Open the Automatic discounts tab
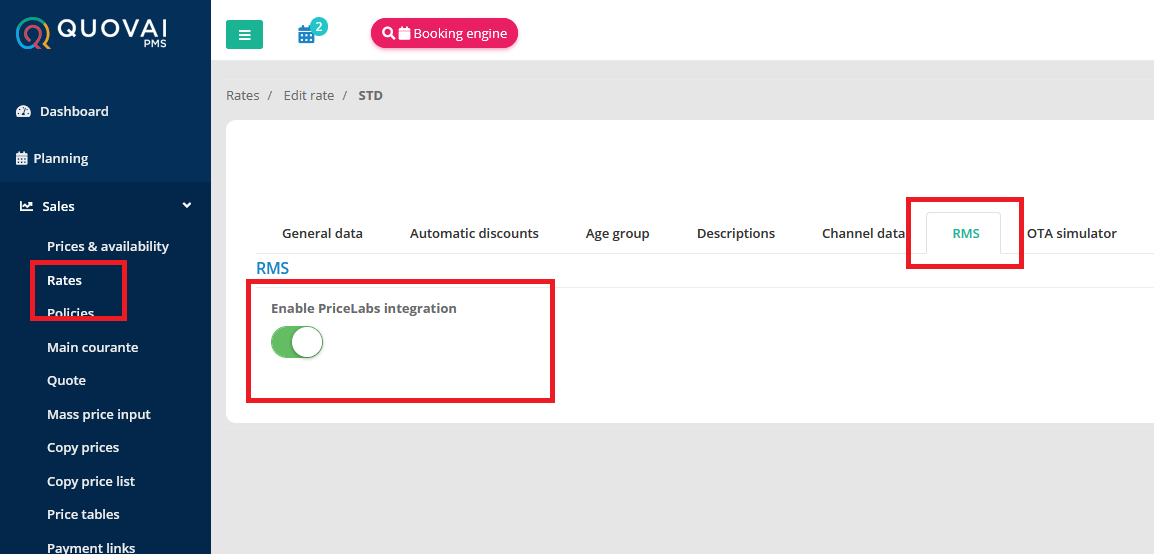1154x554 pixels. pos(474,233)
